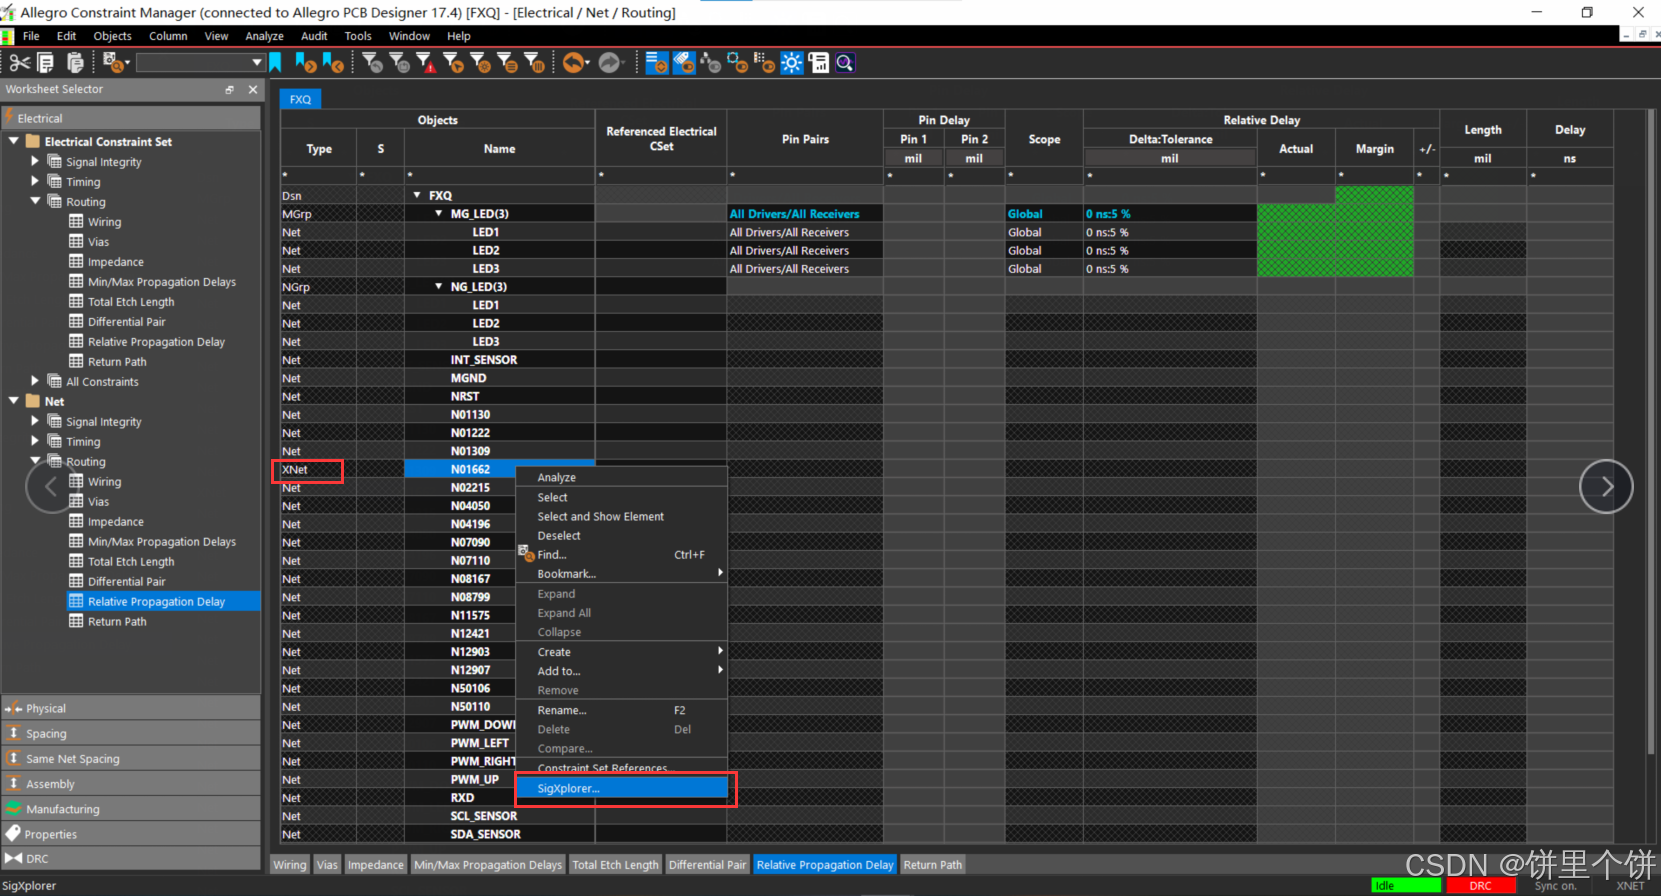Select Impedance worksheet under Electrical Routing
1661x896 pixels.
pos(116,261)
